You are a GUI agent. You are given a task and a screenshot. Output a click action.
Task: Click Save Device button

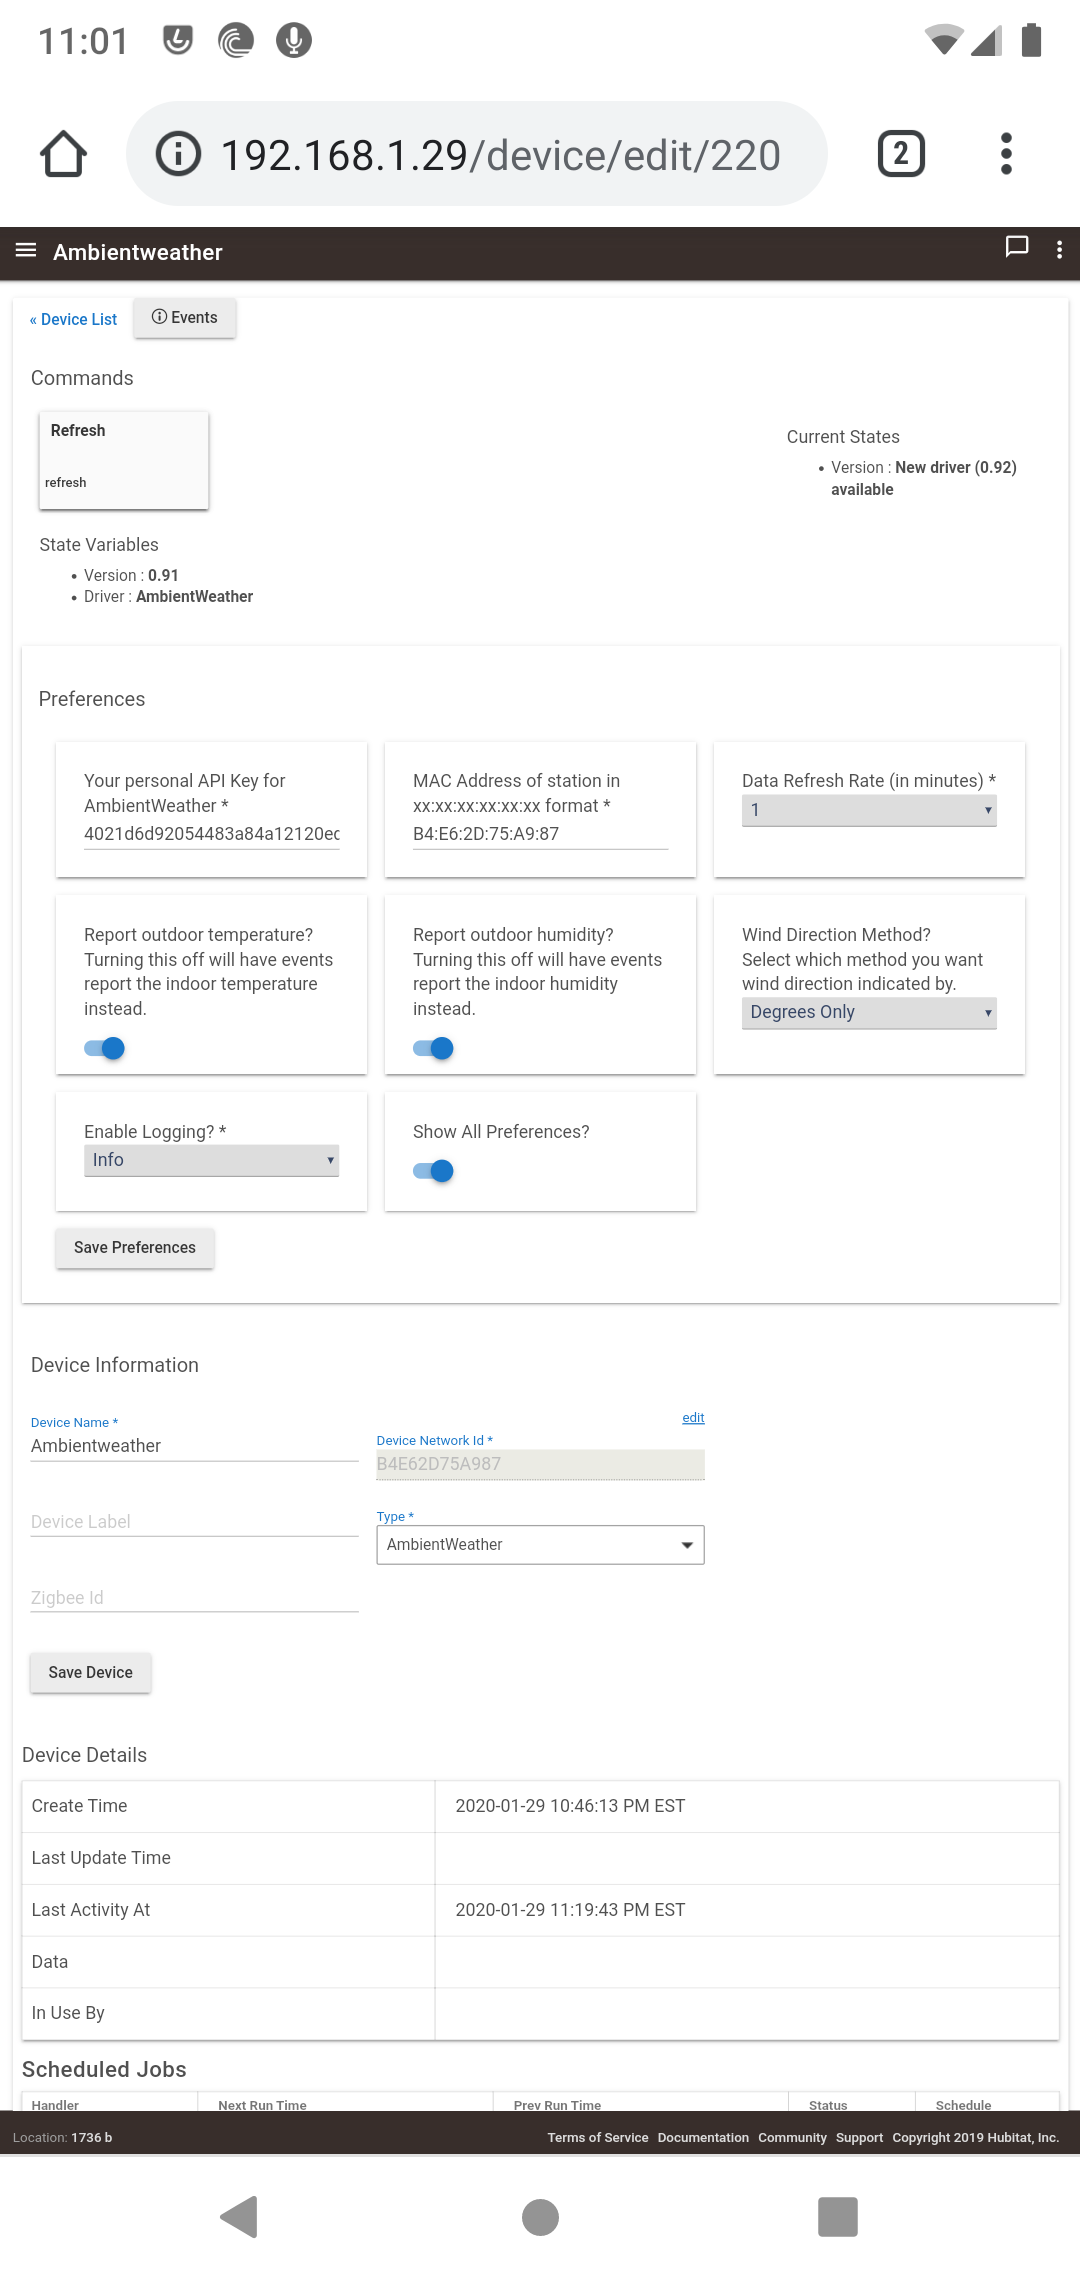[x=90, y=1673]
